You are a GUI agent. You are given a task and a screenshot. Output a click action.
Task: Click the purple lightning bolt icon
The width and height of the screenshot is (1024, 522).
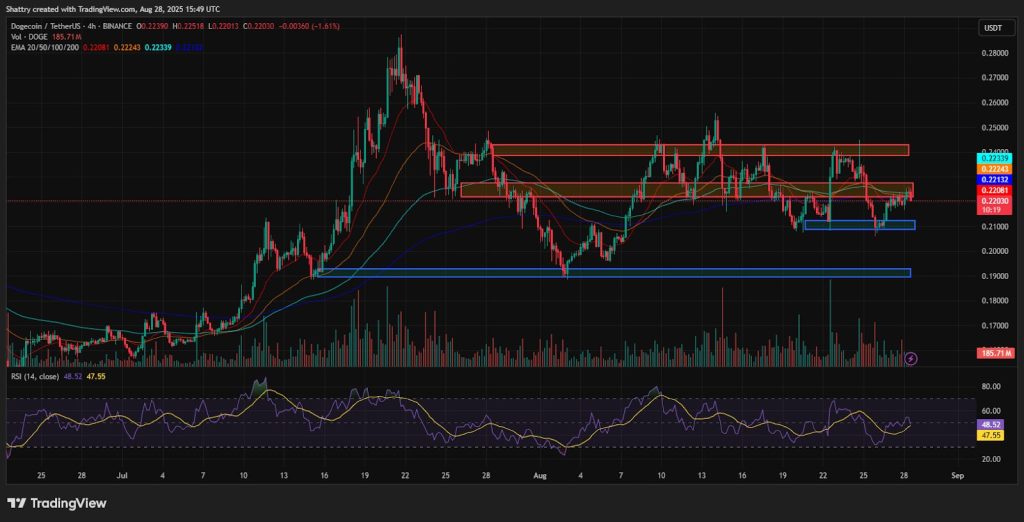(912, 358)
